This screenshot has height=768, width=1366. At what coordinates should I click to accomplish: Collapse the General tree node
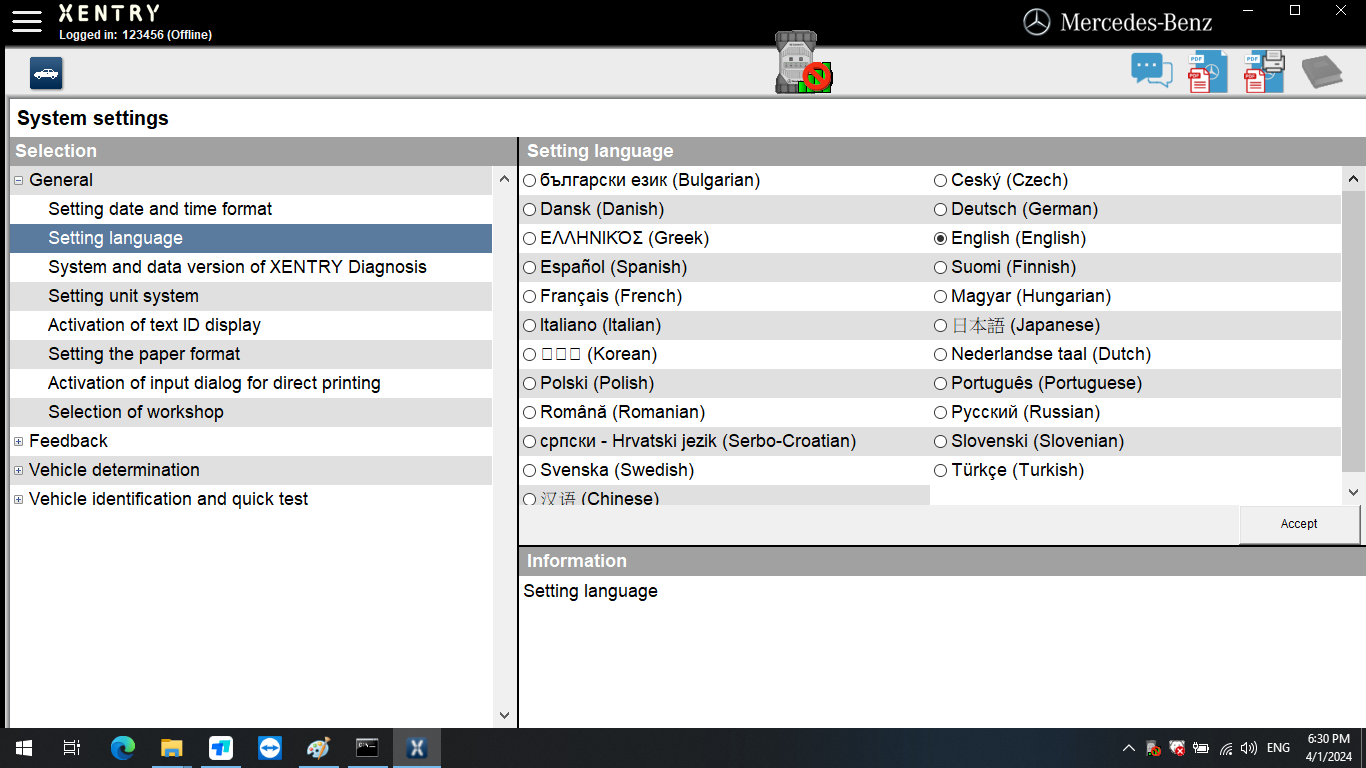coord(19,181)
